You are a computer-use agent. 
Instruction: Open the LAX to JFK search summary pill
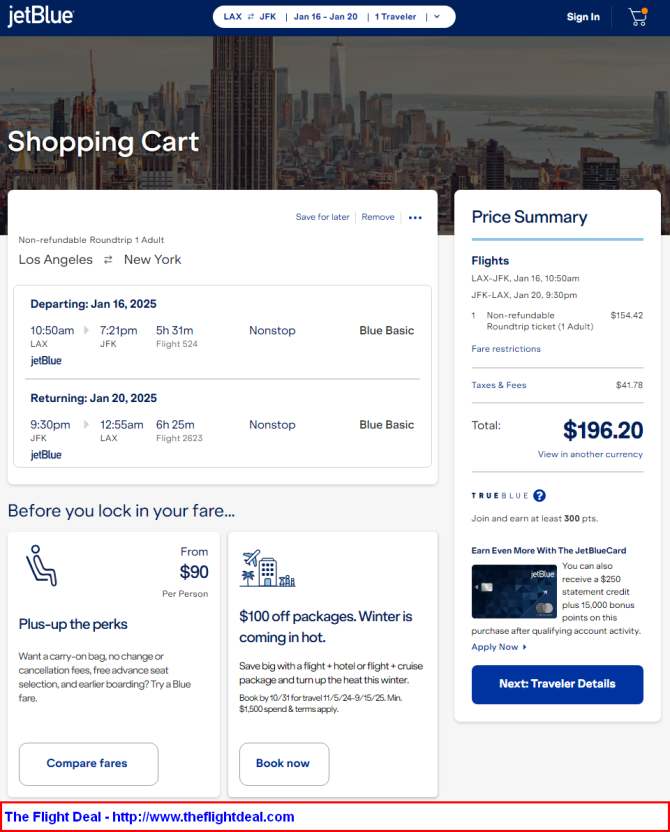click(334, 16)
